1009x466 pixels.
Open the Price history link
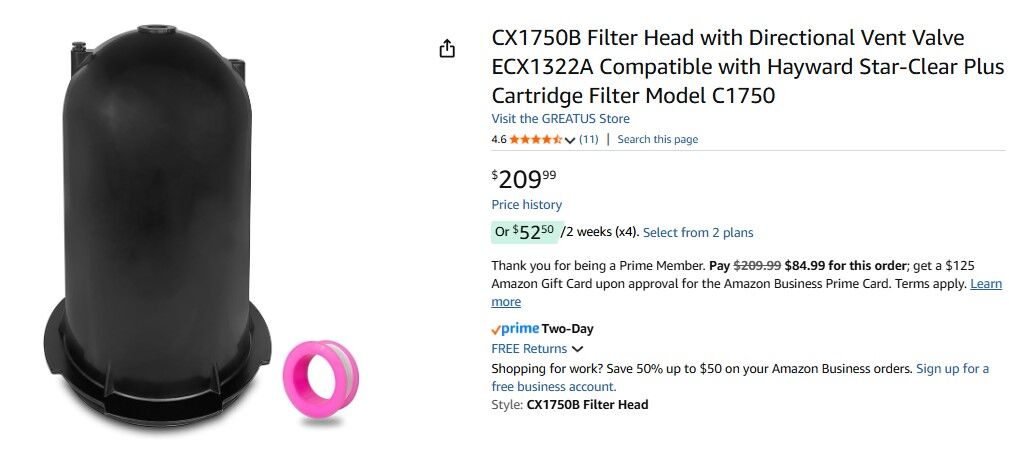coord(526,205)
